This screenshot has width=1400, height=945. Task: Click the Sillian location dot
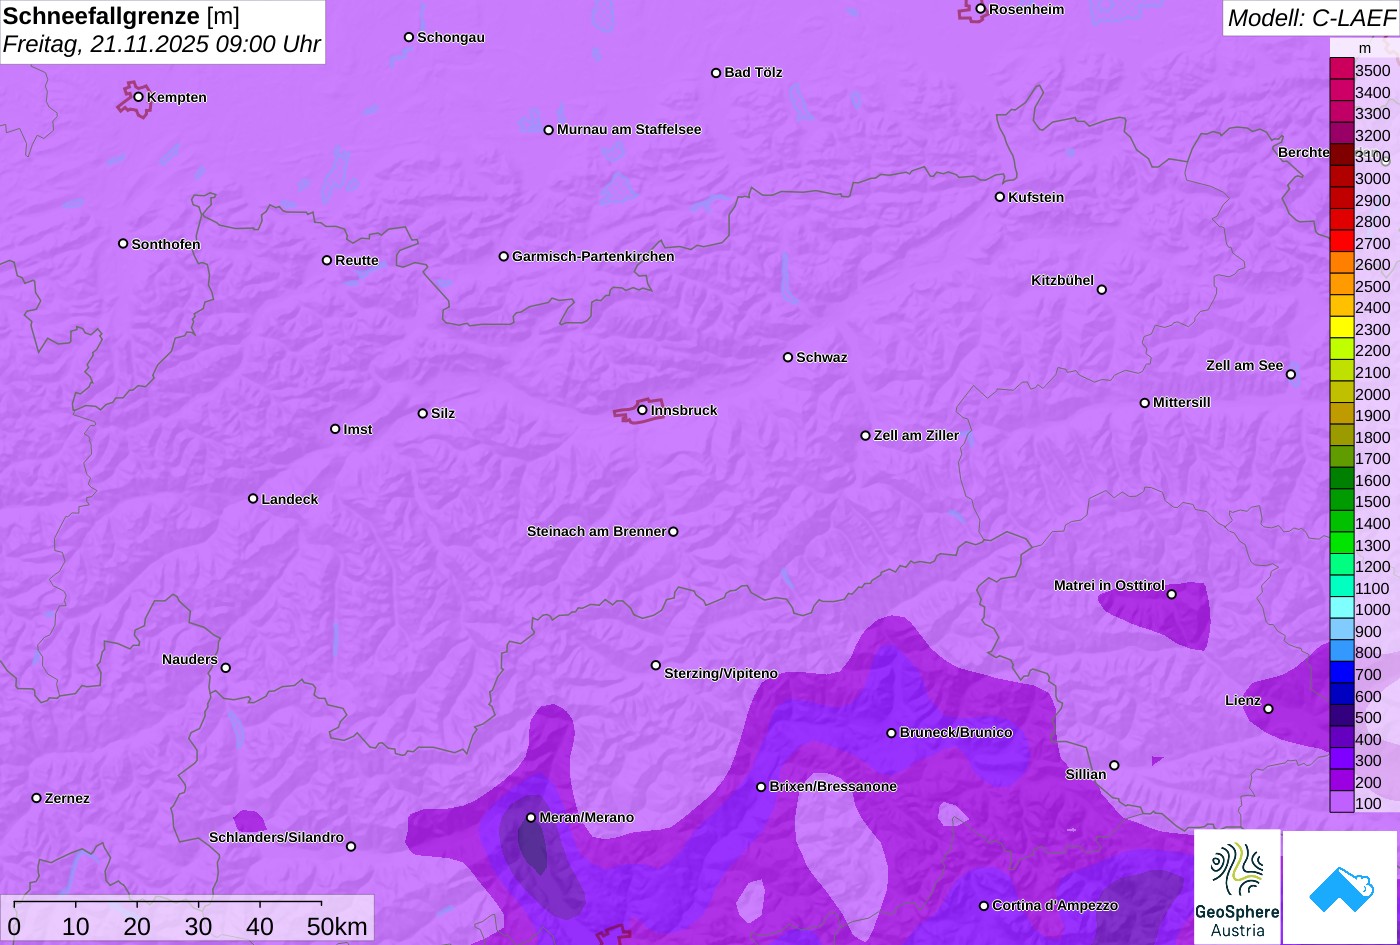pos(1114,766)
